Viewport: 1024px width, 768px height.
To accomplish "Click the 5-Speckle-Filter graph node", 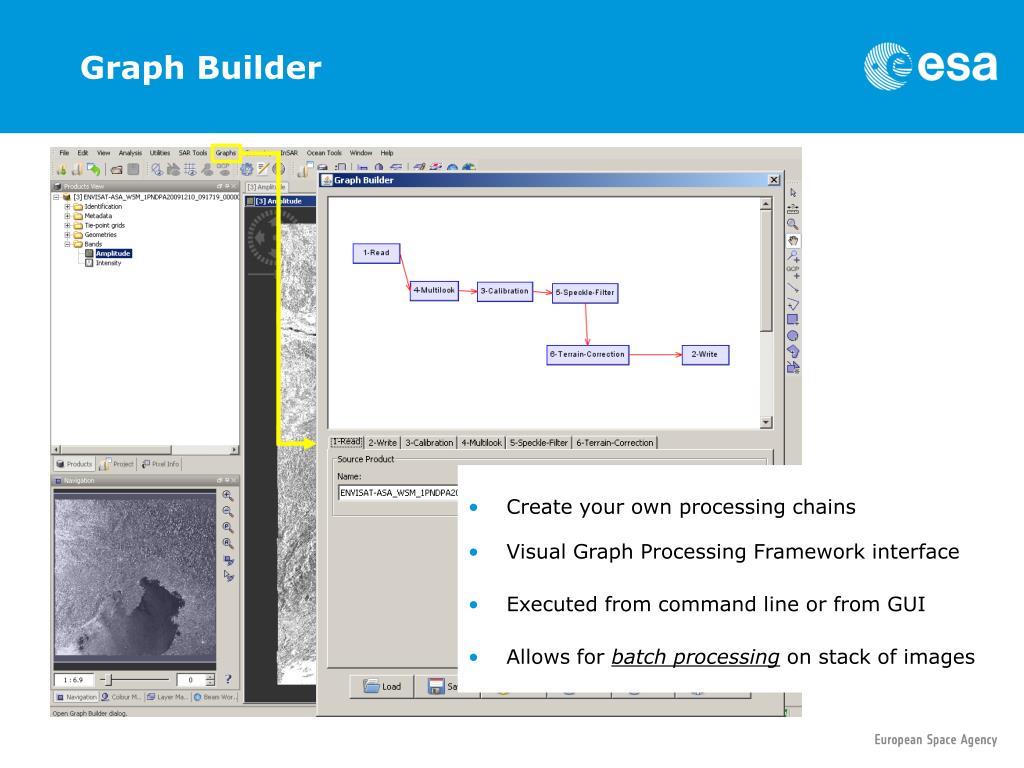I will click(x=585, y=293).
